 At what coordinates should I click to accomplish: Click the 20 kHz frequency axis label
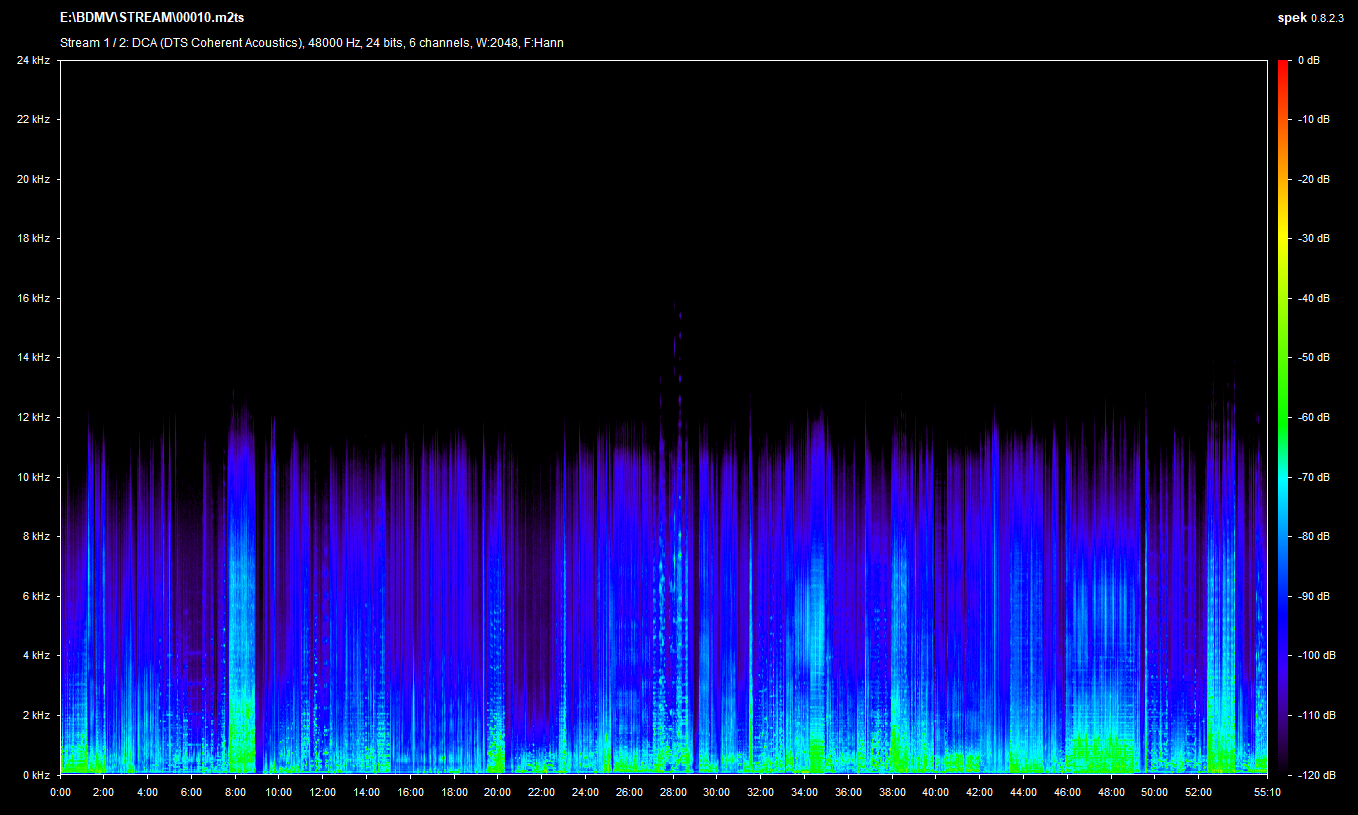pyautogui.click(x=33, y=180)
